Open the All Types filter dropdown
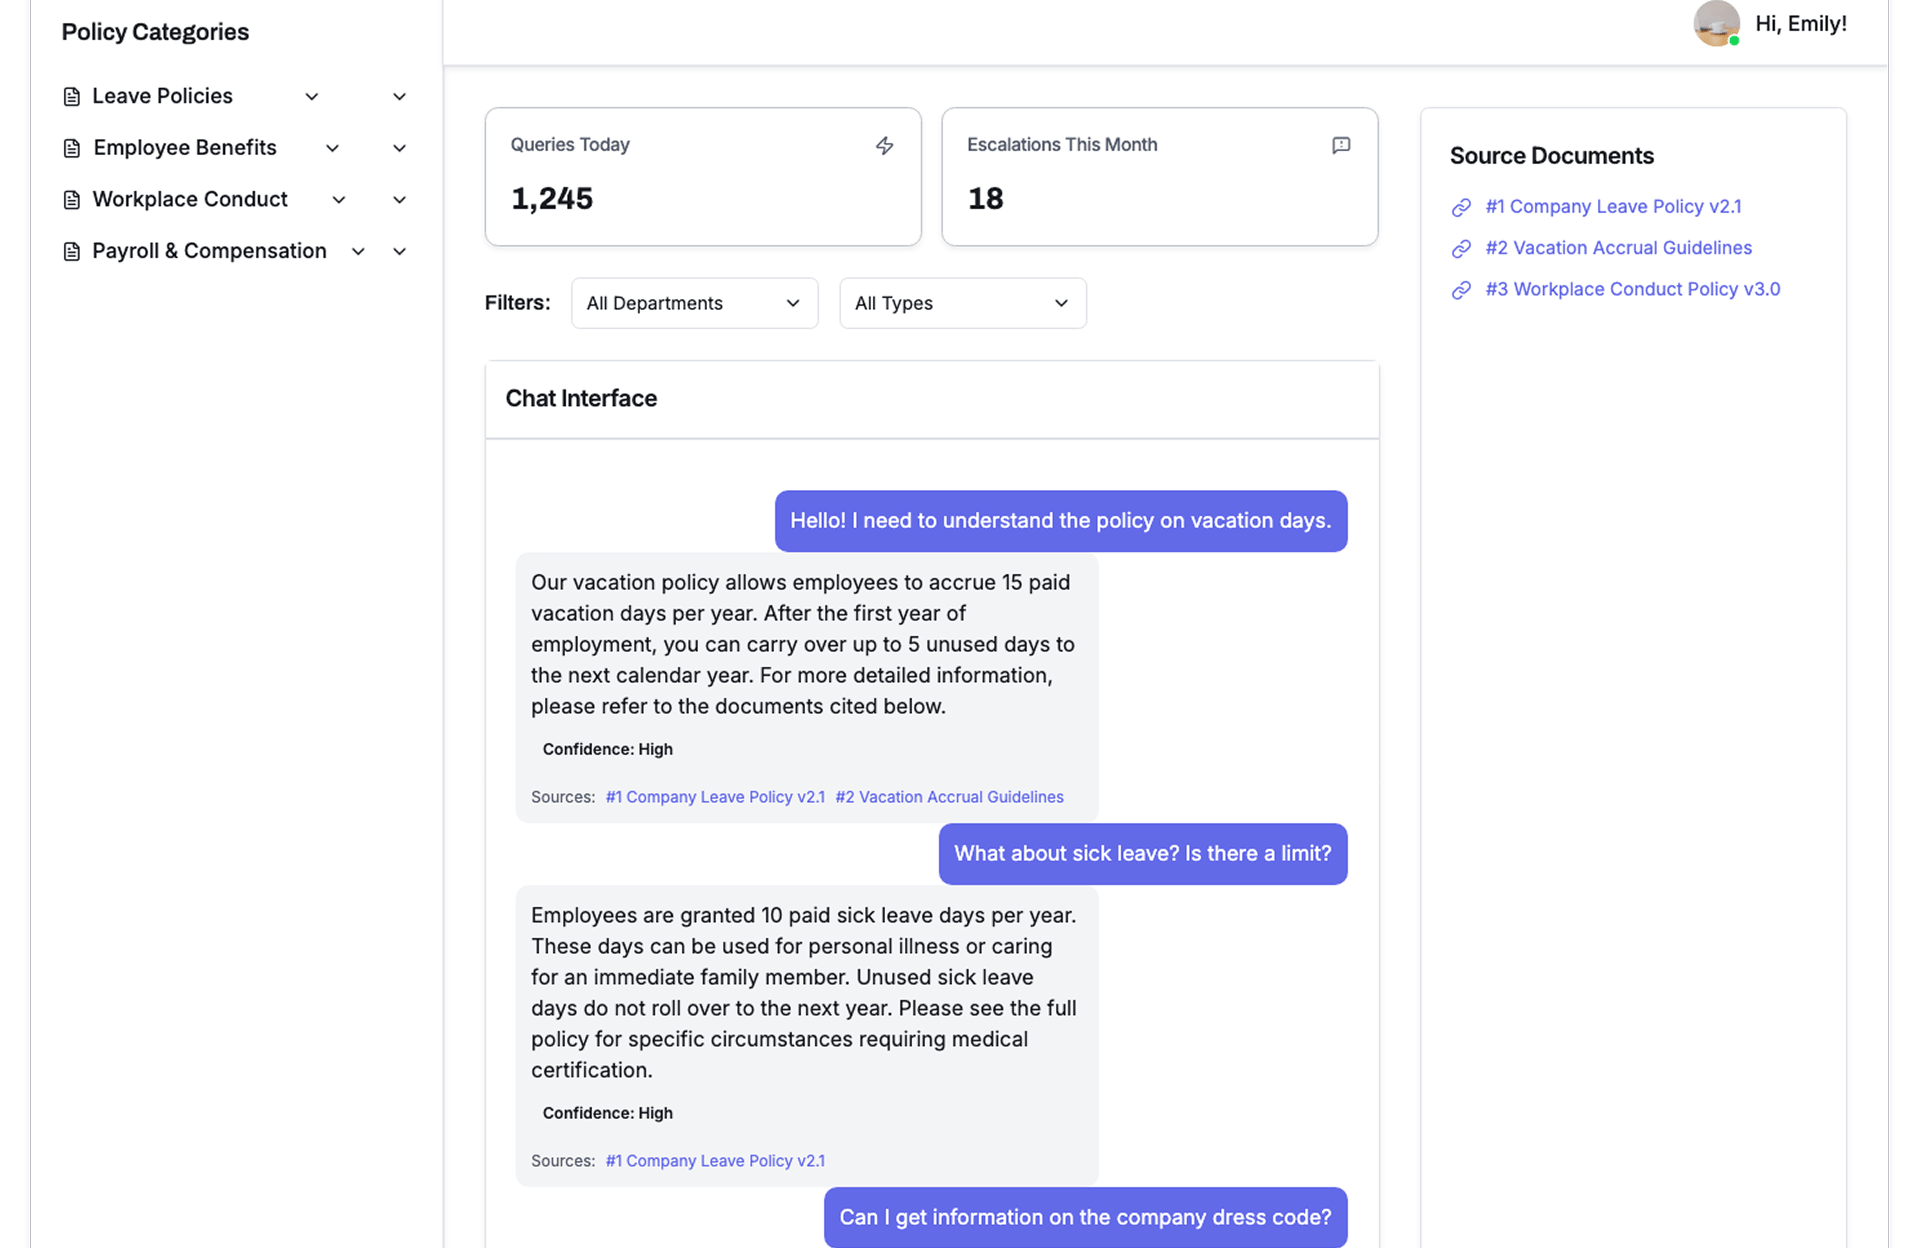Image resolution: width=1920 pixels, height=1248 pixels. tap(962, 303)
